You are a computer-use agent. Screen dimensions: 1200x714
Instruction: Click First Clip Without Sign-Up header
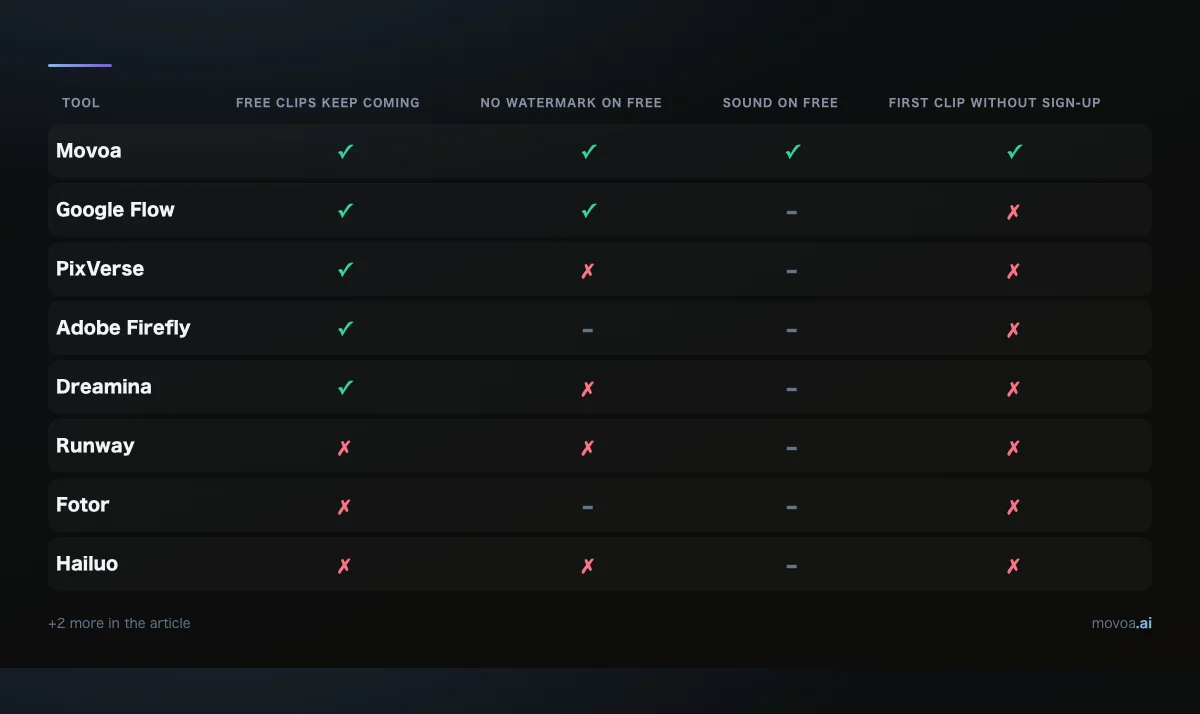995,103
